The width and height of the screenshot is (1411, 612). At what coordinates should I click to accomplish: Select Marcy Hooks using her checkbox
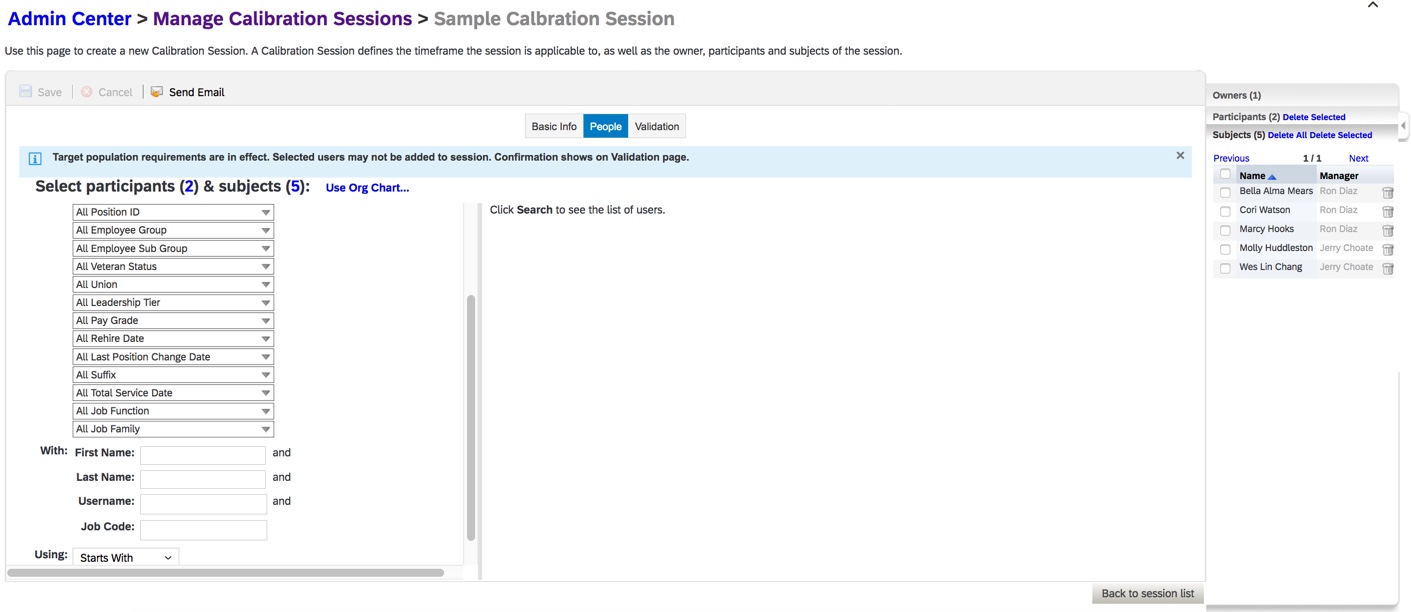[1225, 229]
